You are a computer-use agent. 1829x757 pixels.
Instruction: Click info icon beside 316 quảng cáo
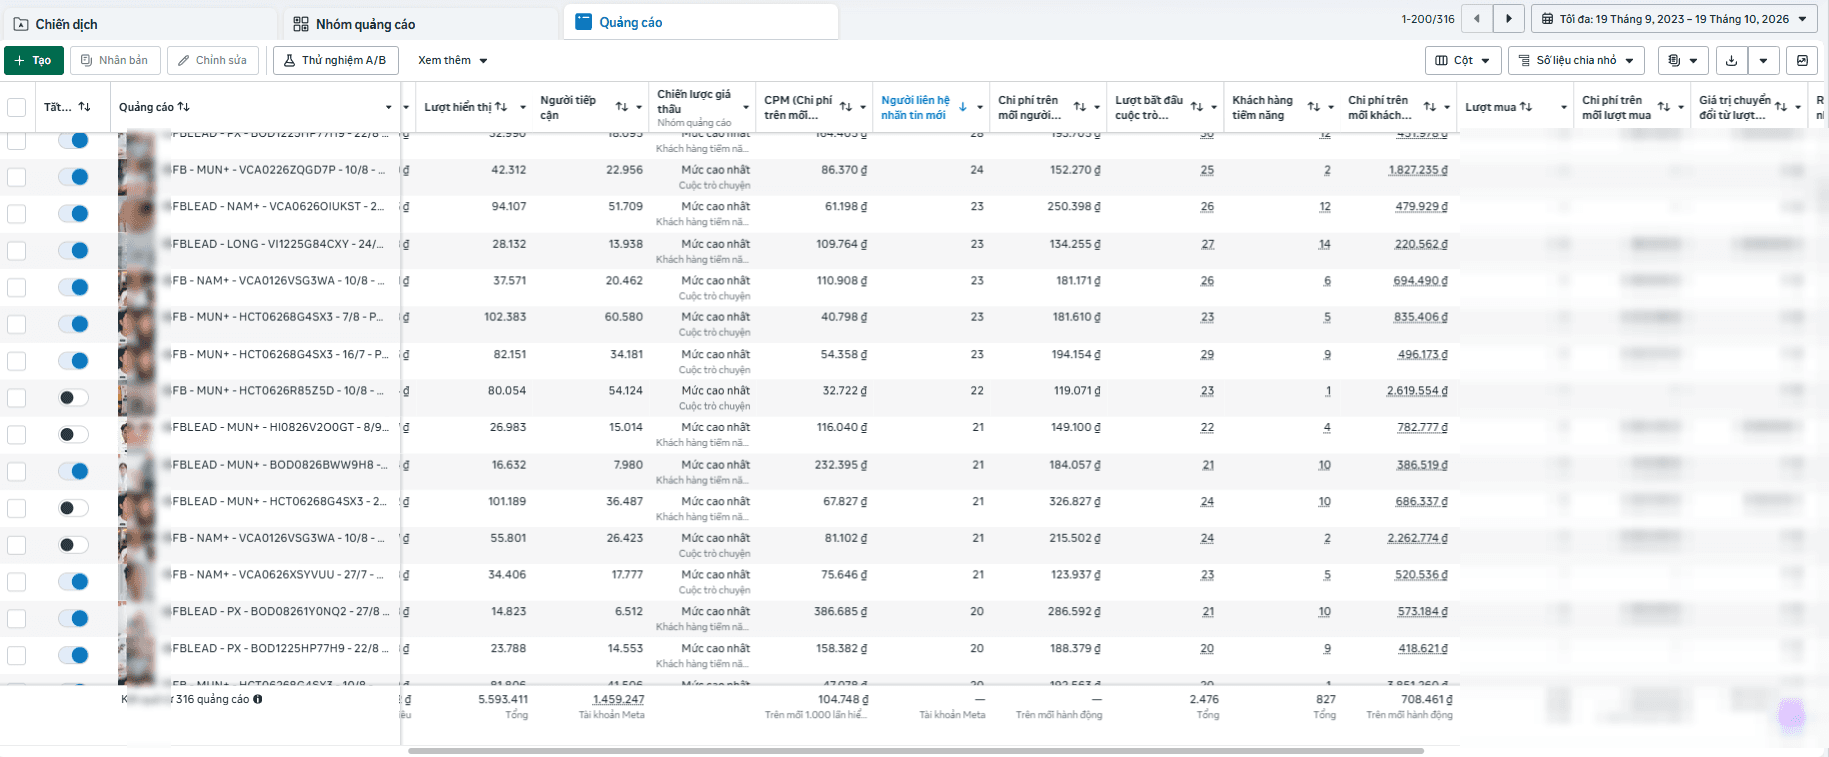coord(258,699)
